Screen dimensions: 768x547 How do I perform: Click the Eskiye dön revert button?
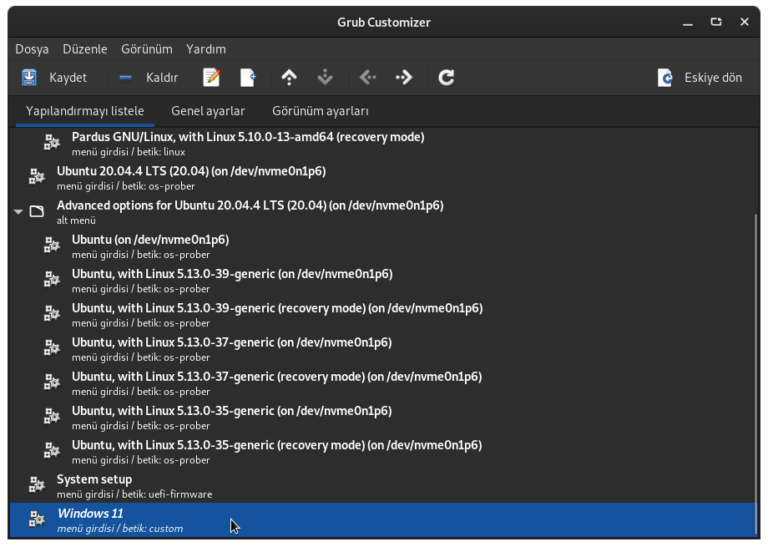[700, 77]
